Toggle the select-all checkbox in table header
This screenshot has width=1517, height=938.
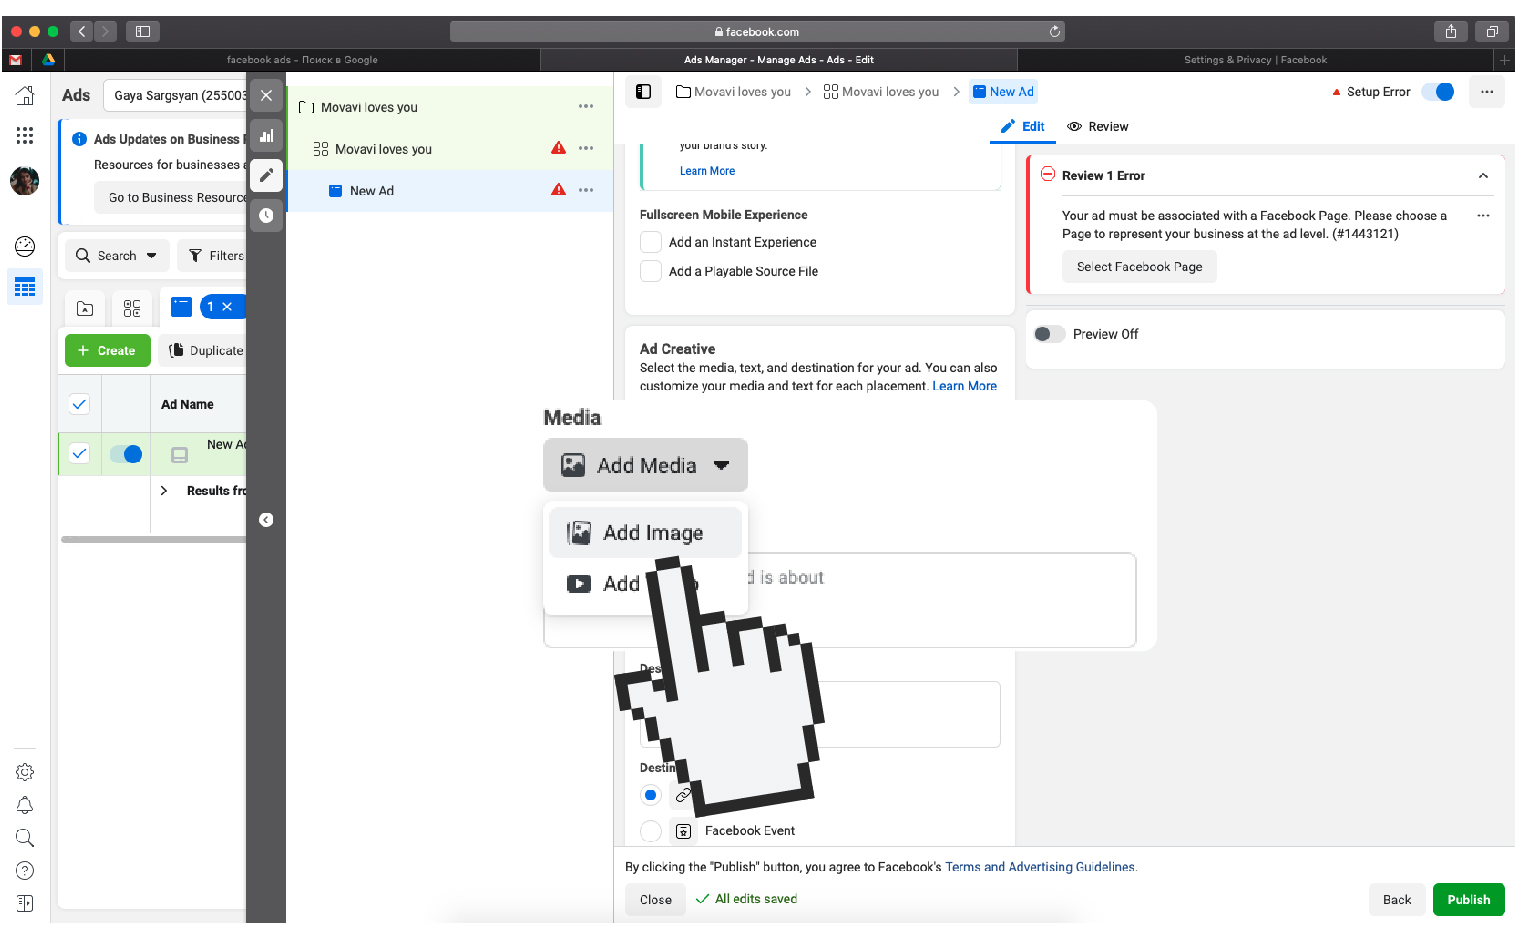(x=79, y=404)
